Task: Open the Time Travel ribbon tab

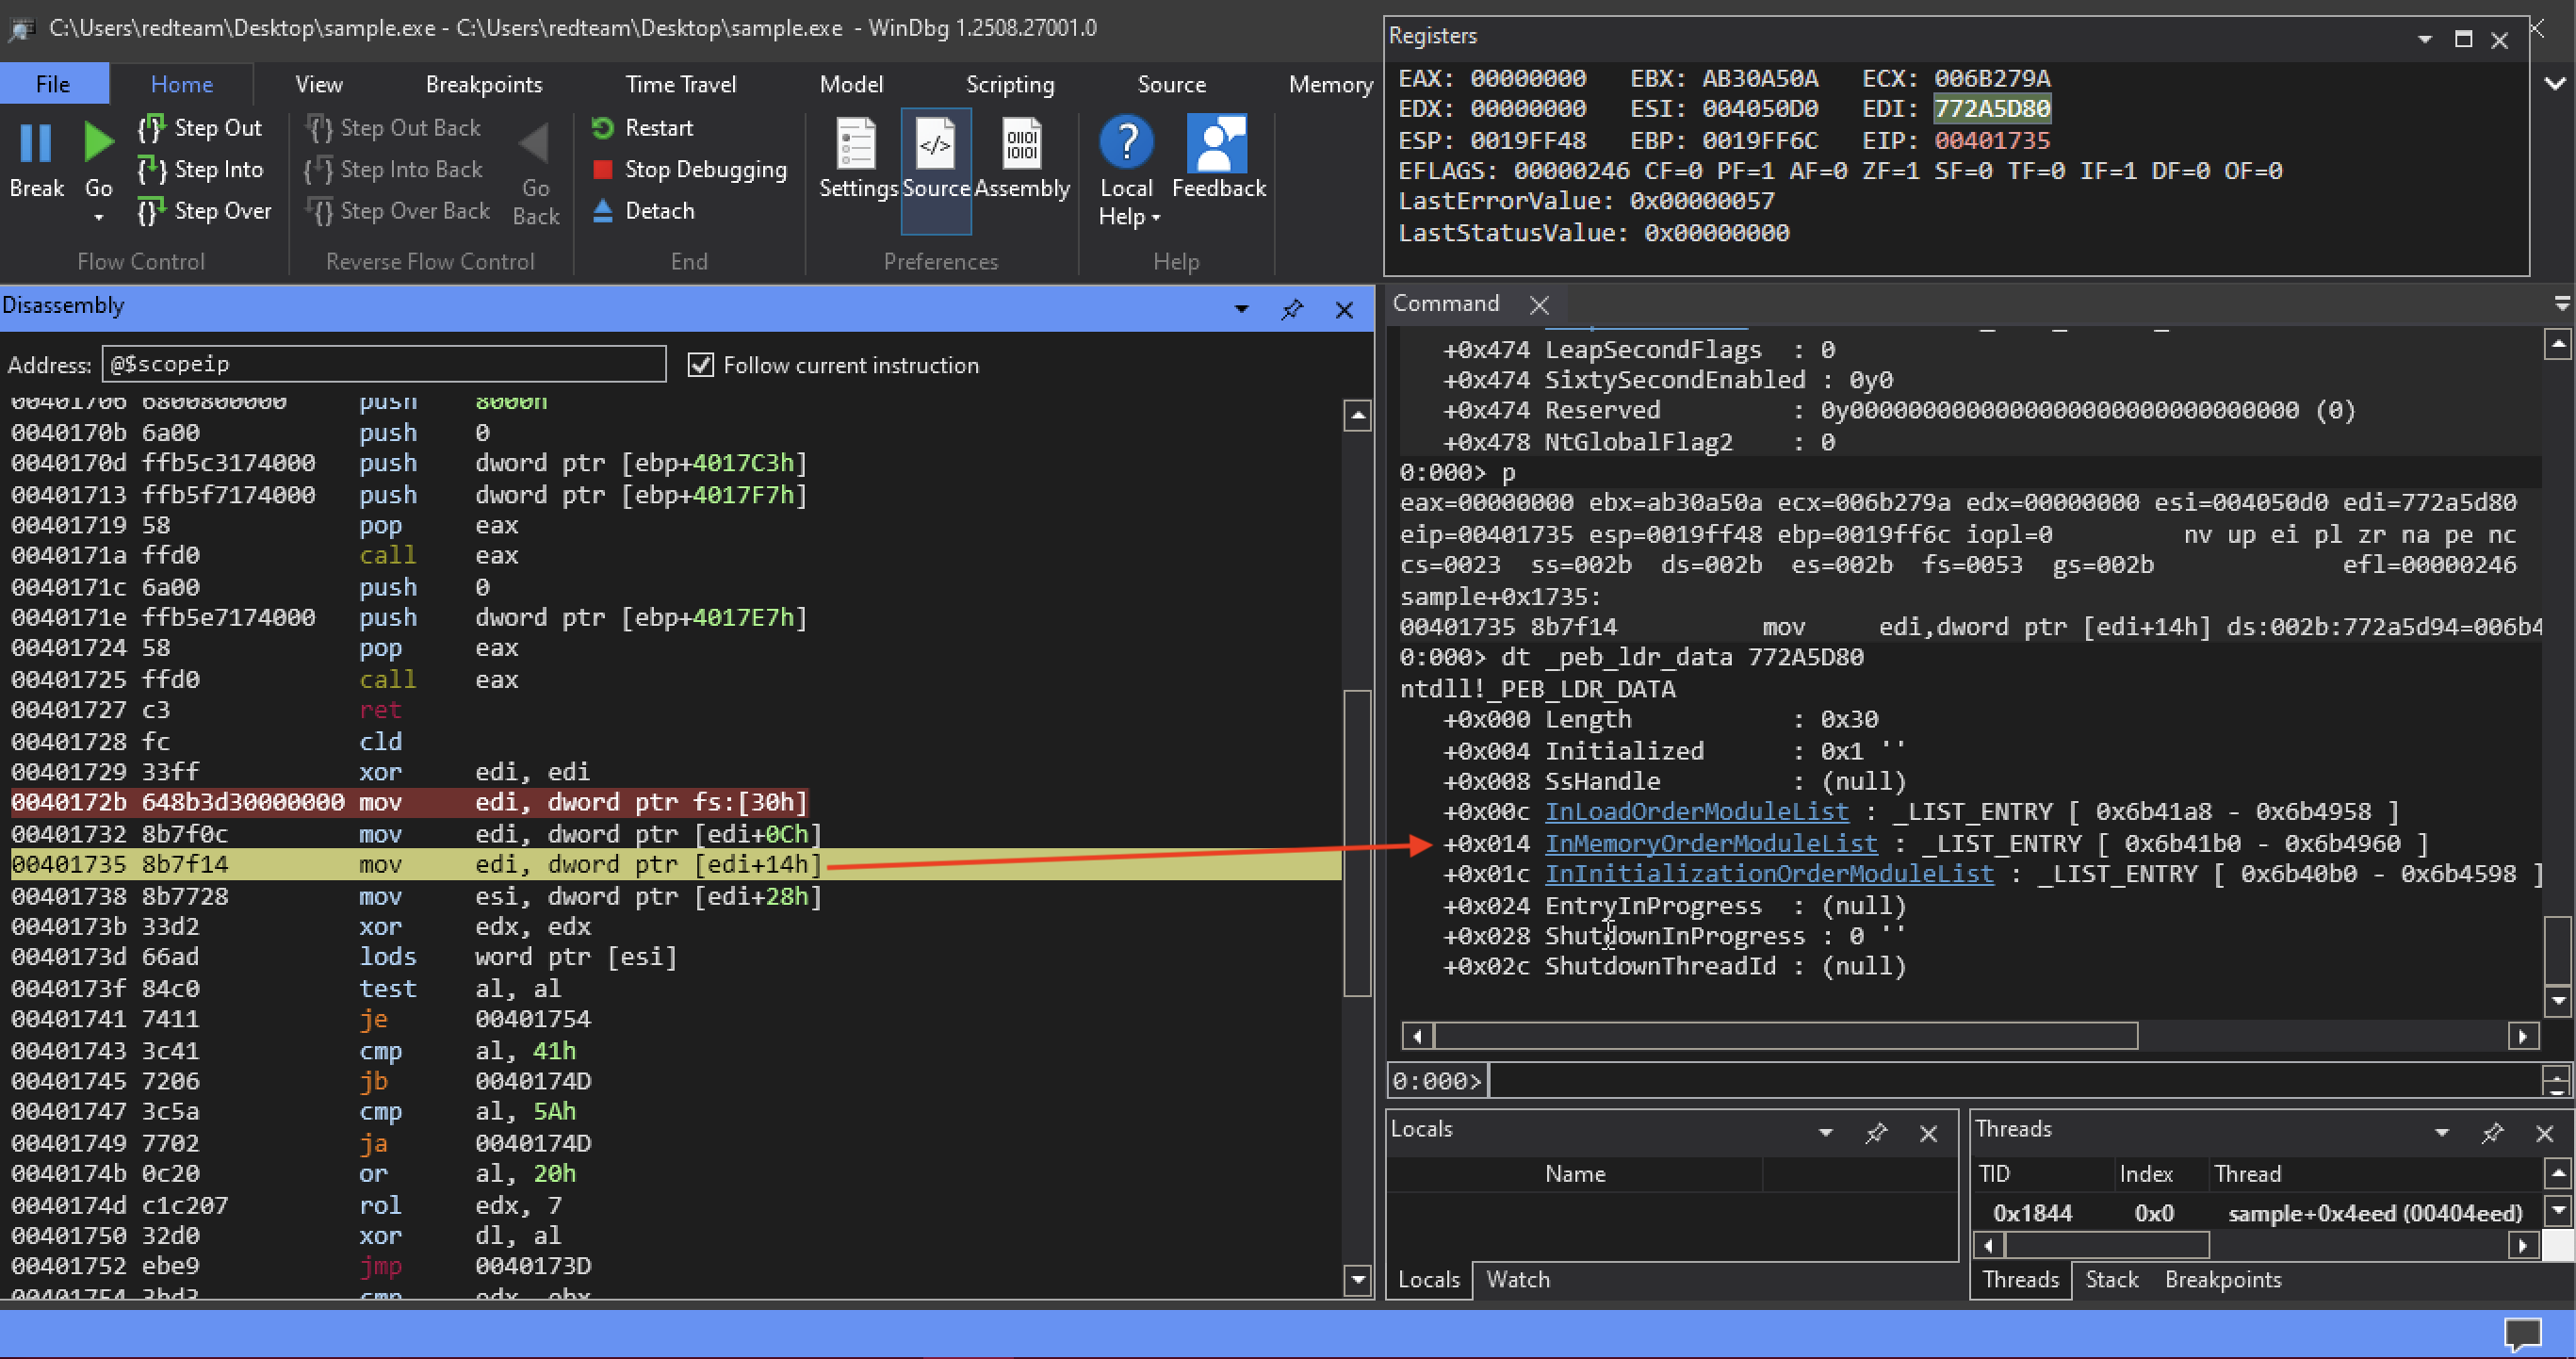Action: (x=681, y=84)
